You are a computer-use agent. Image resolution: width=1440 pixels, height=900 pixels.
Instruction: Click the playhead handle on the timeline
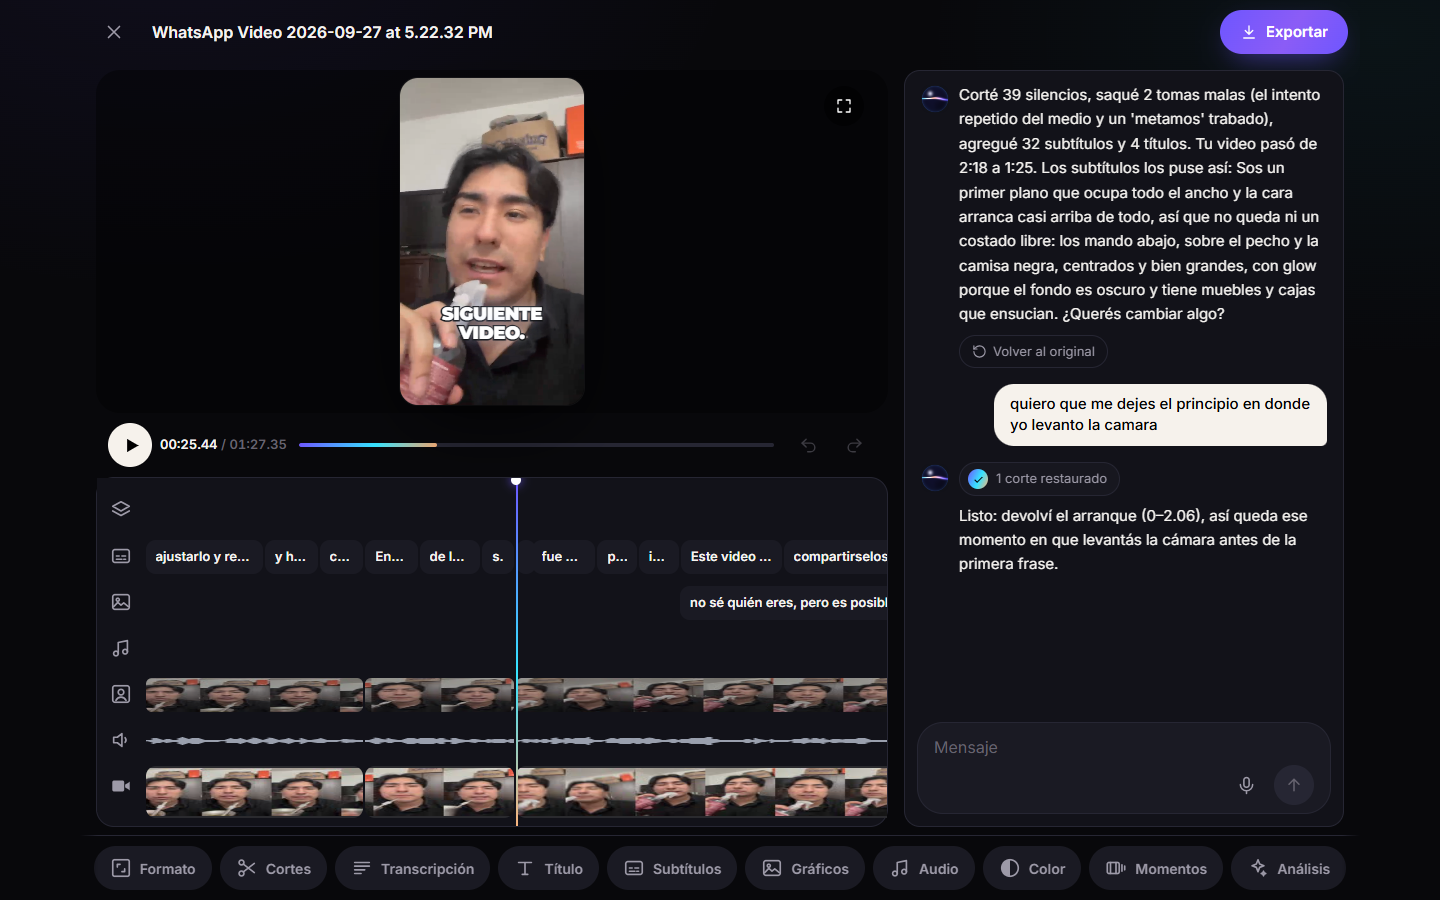pyautogui.click(x=516, y=482)
